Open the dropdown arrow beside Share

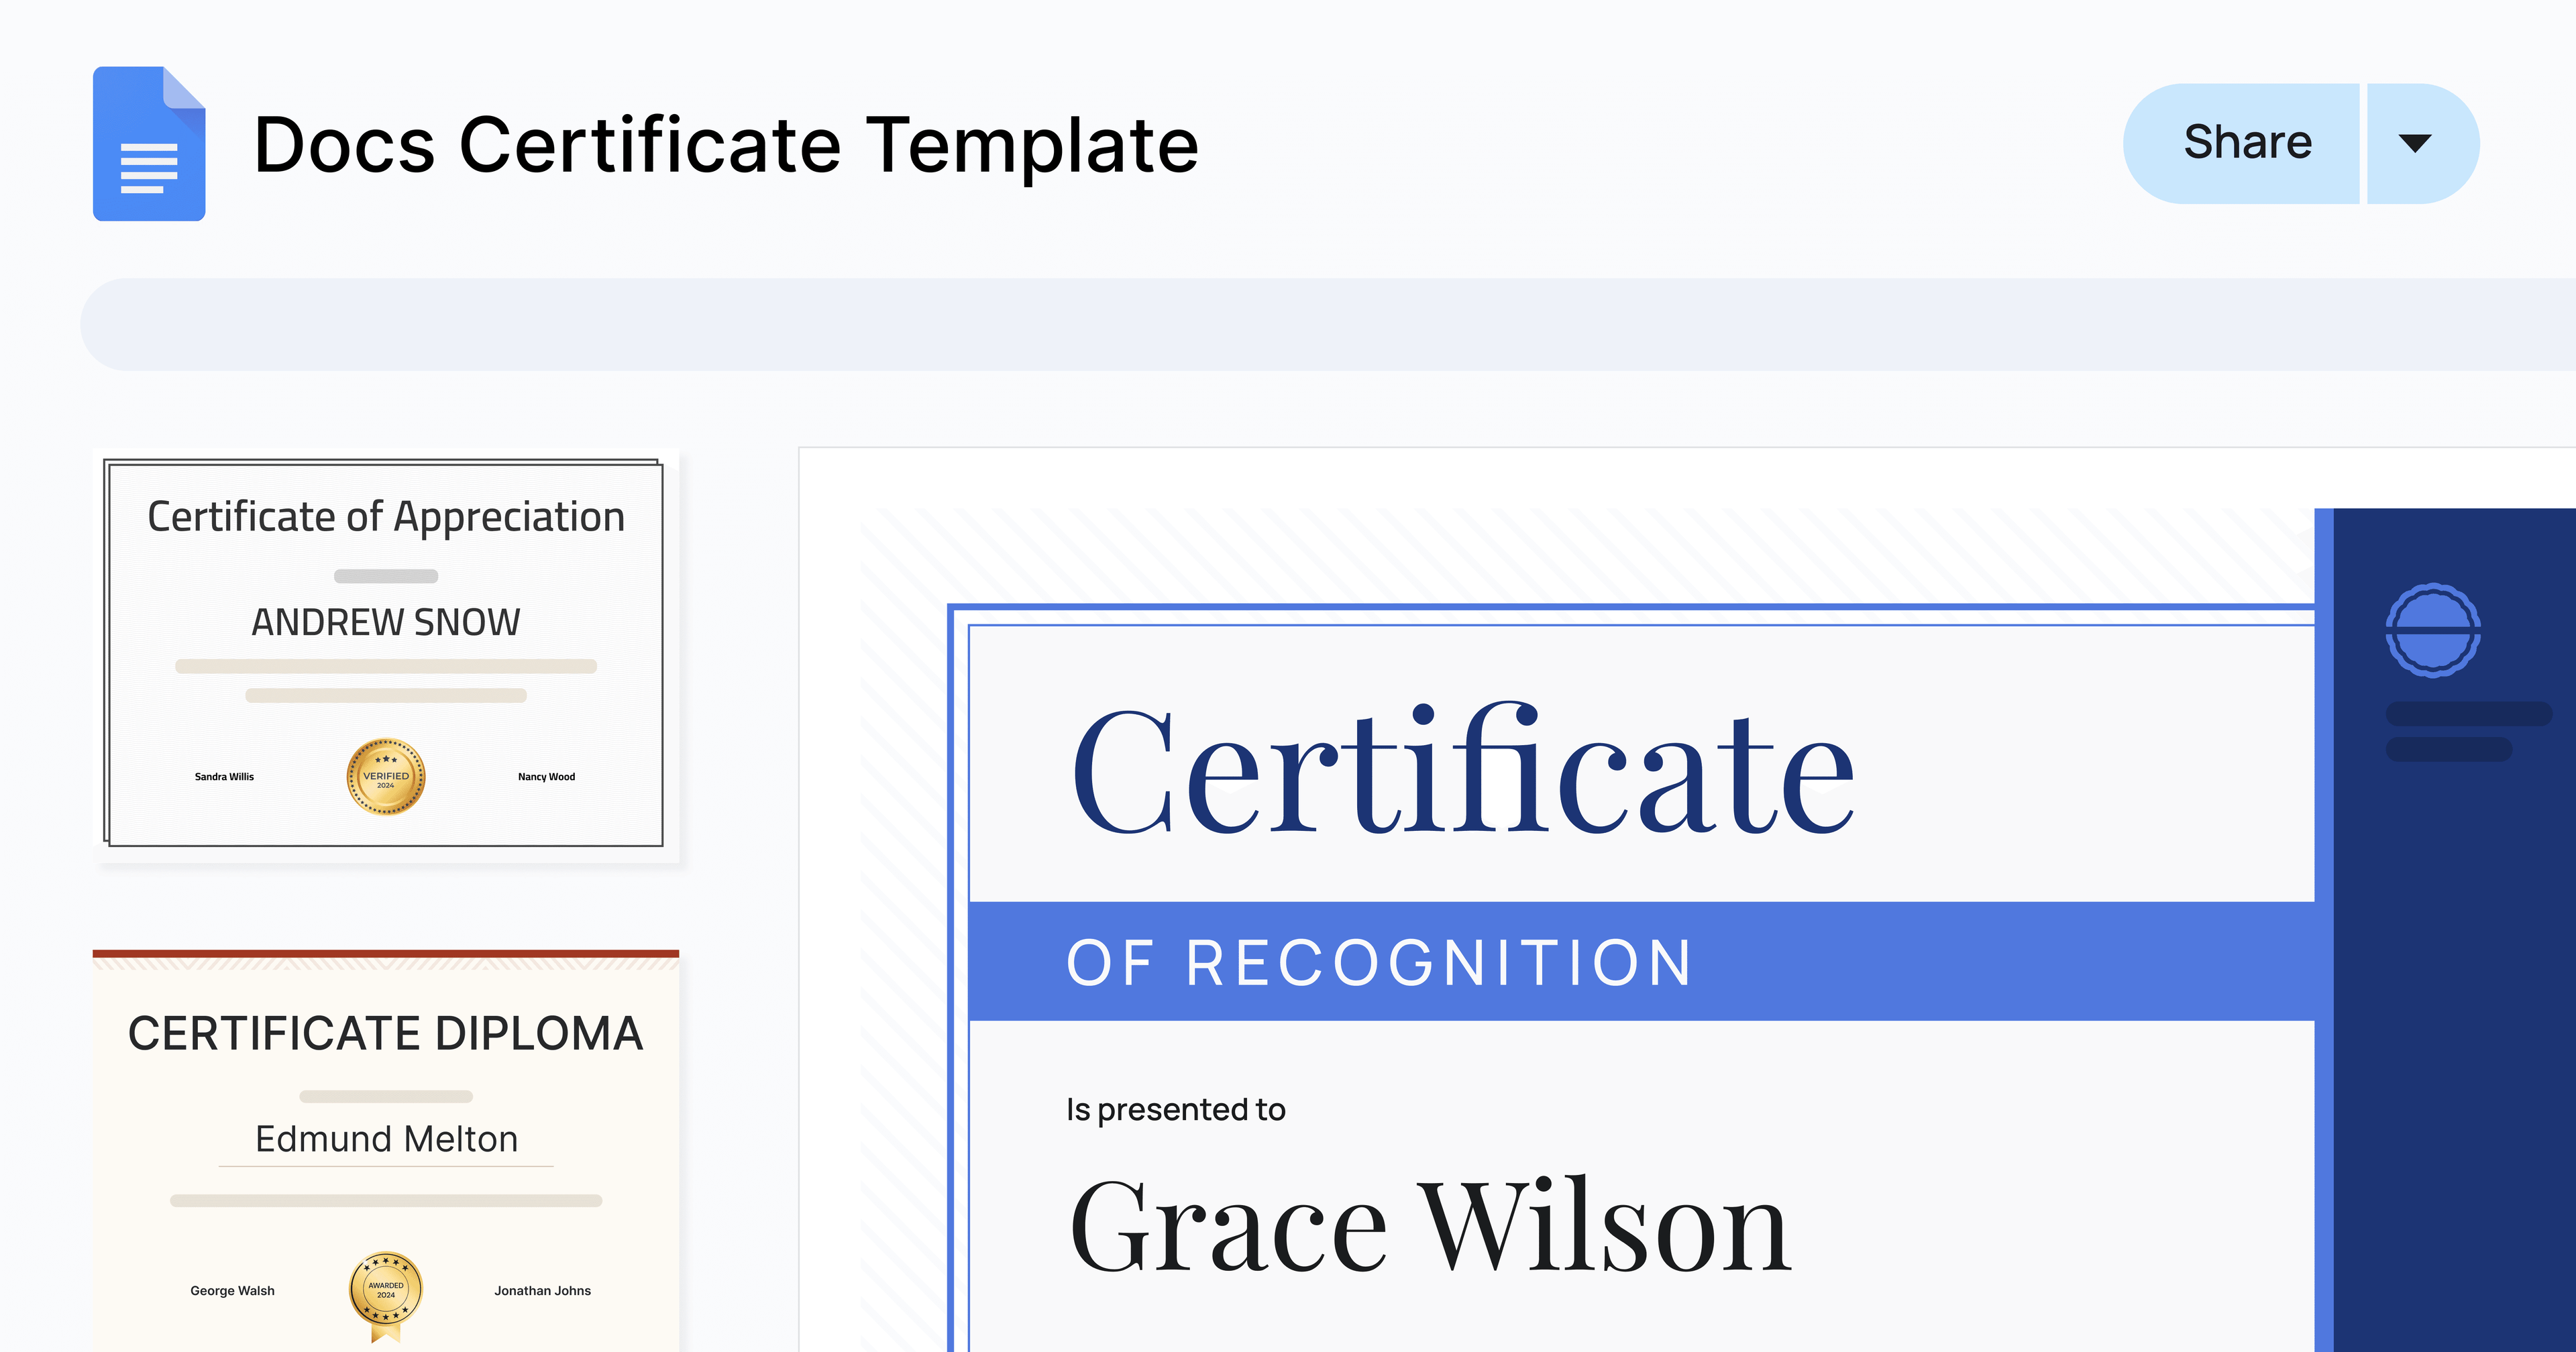(x=2415, y=143)
